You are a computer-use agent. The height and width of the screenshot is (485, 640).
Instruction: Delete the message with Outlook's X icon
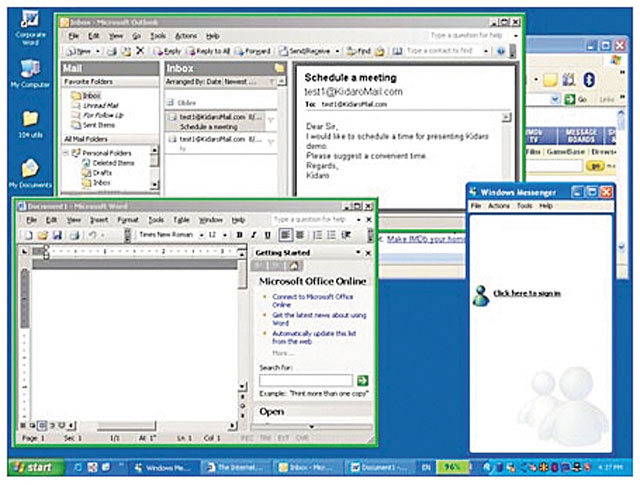pos(140,51)
